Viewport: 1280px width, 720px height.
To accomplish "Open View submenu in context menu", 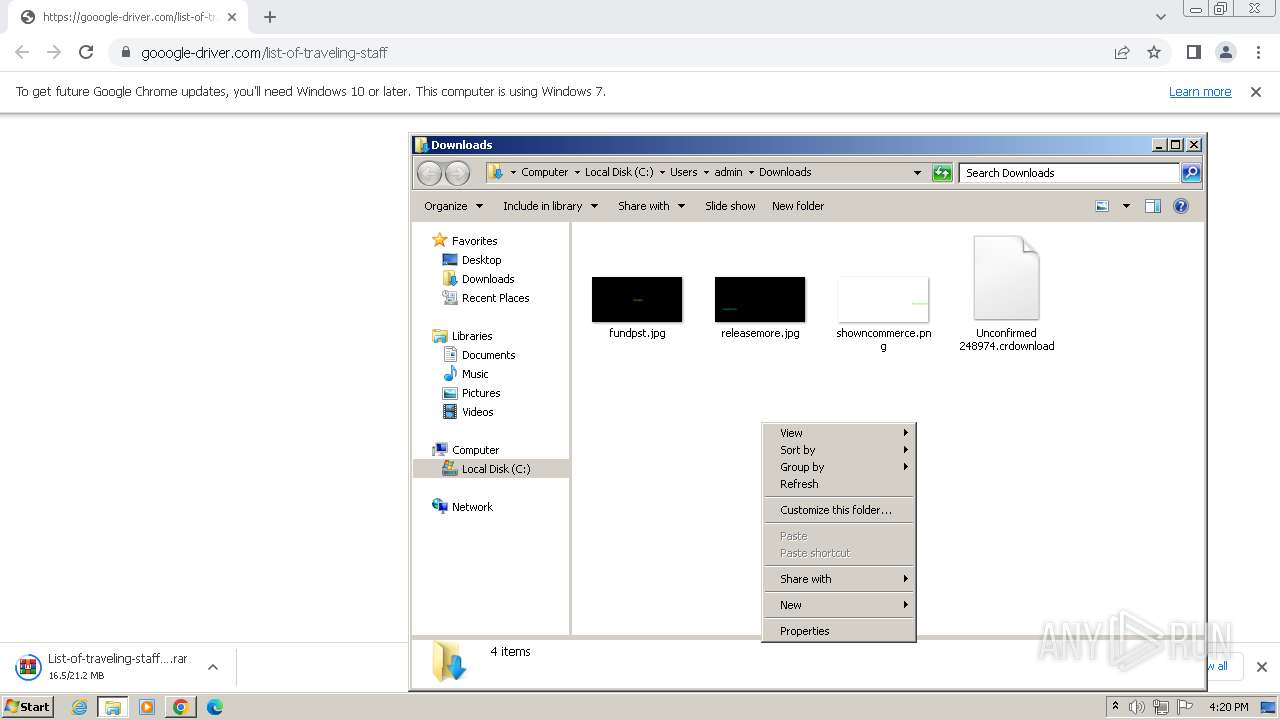I will 839,433.
